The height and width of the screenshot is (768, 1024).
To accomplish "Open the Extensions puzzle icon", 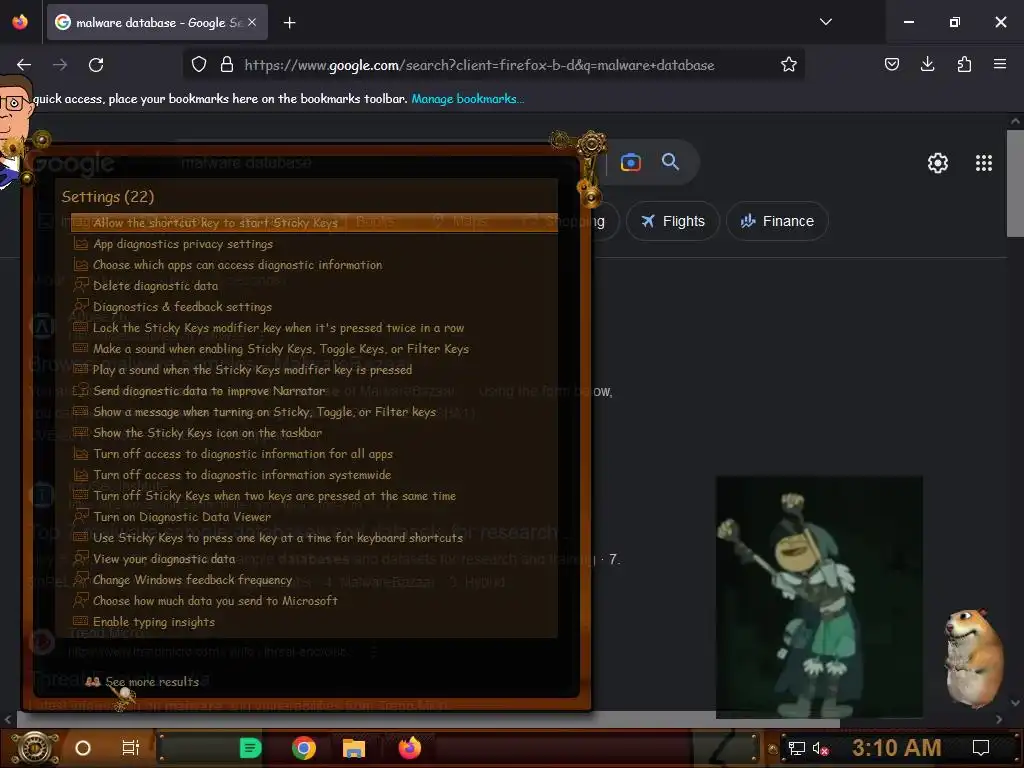I will pyautogui.click(x=964, y=64).
